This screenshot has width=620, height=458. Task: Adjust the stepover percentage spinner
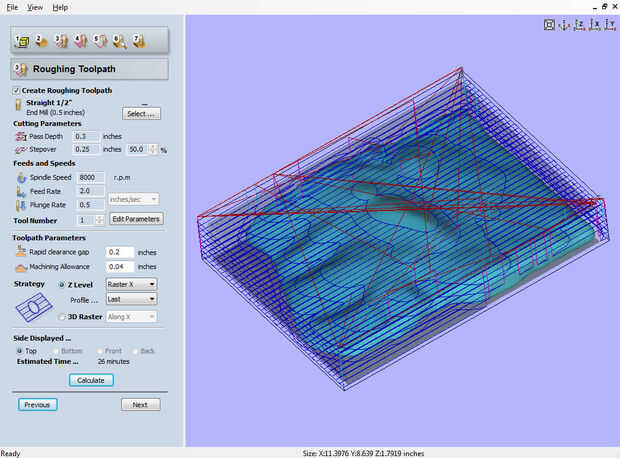[153, 150]
